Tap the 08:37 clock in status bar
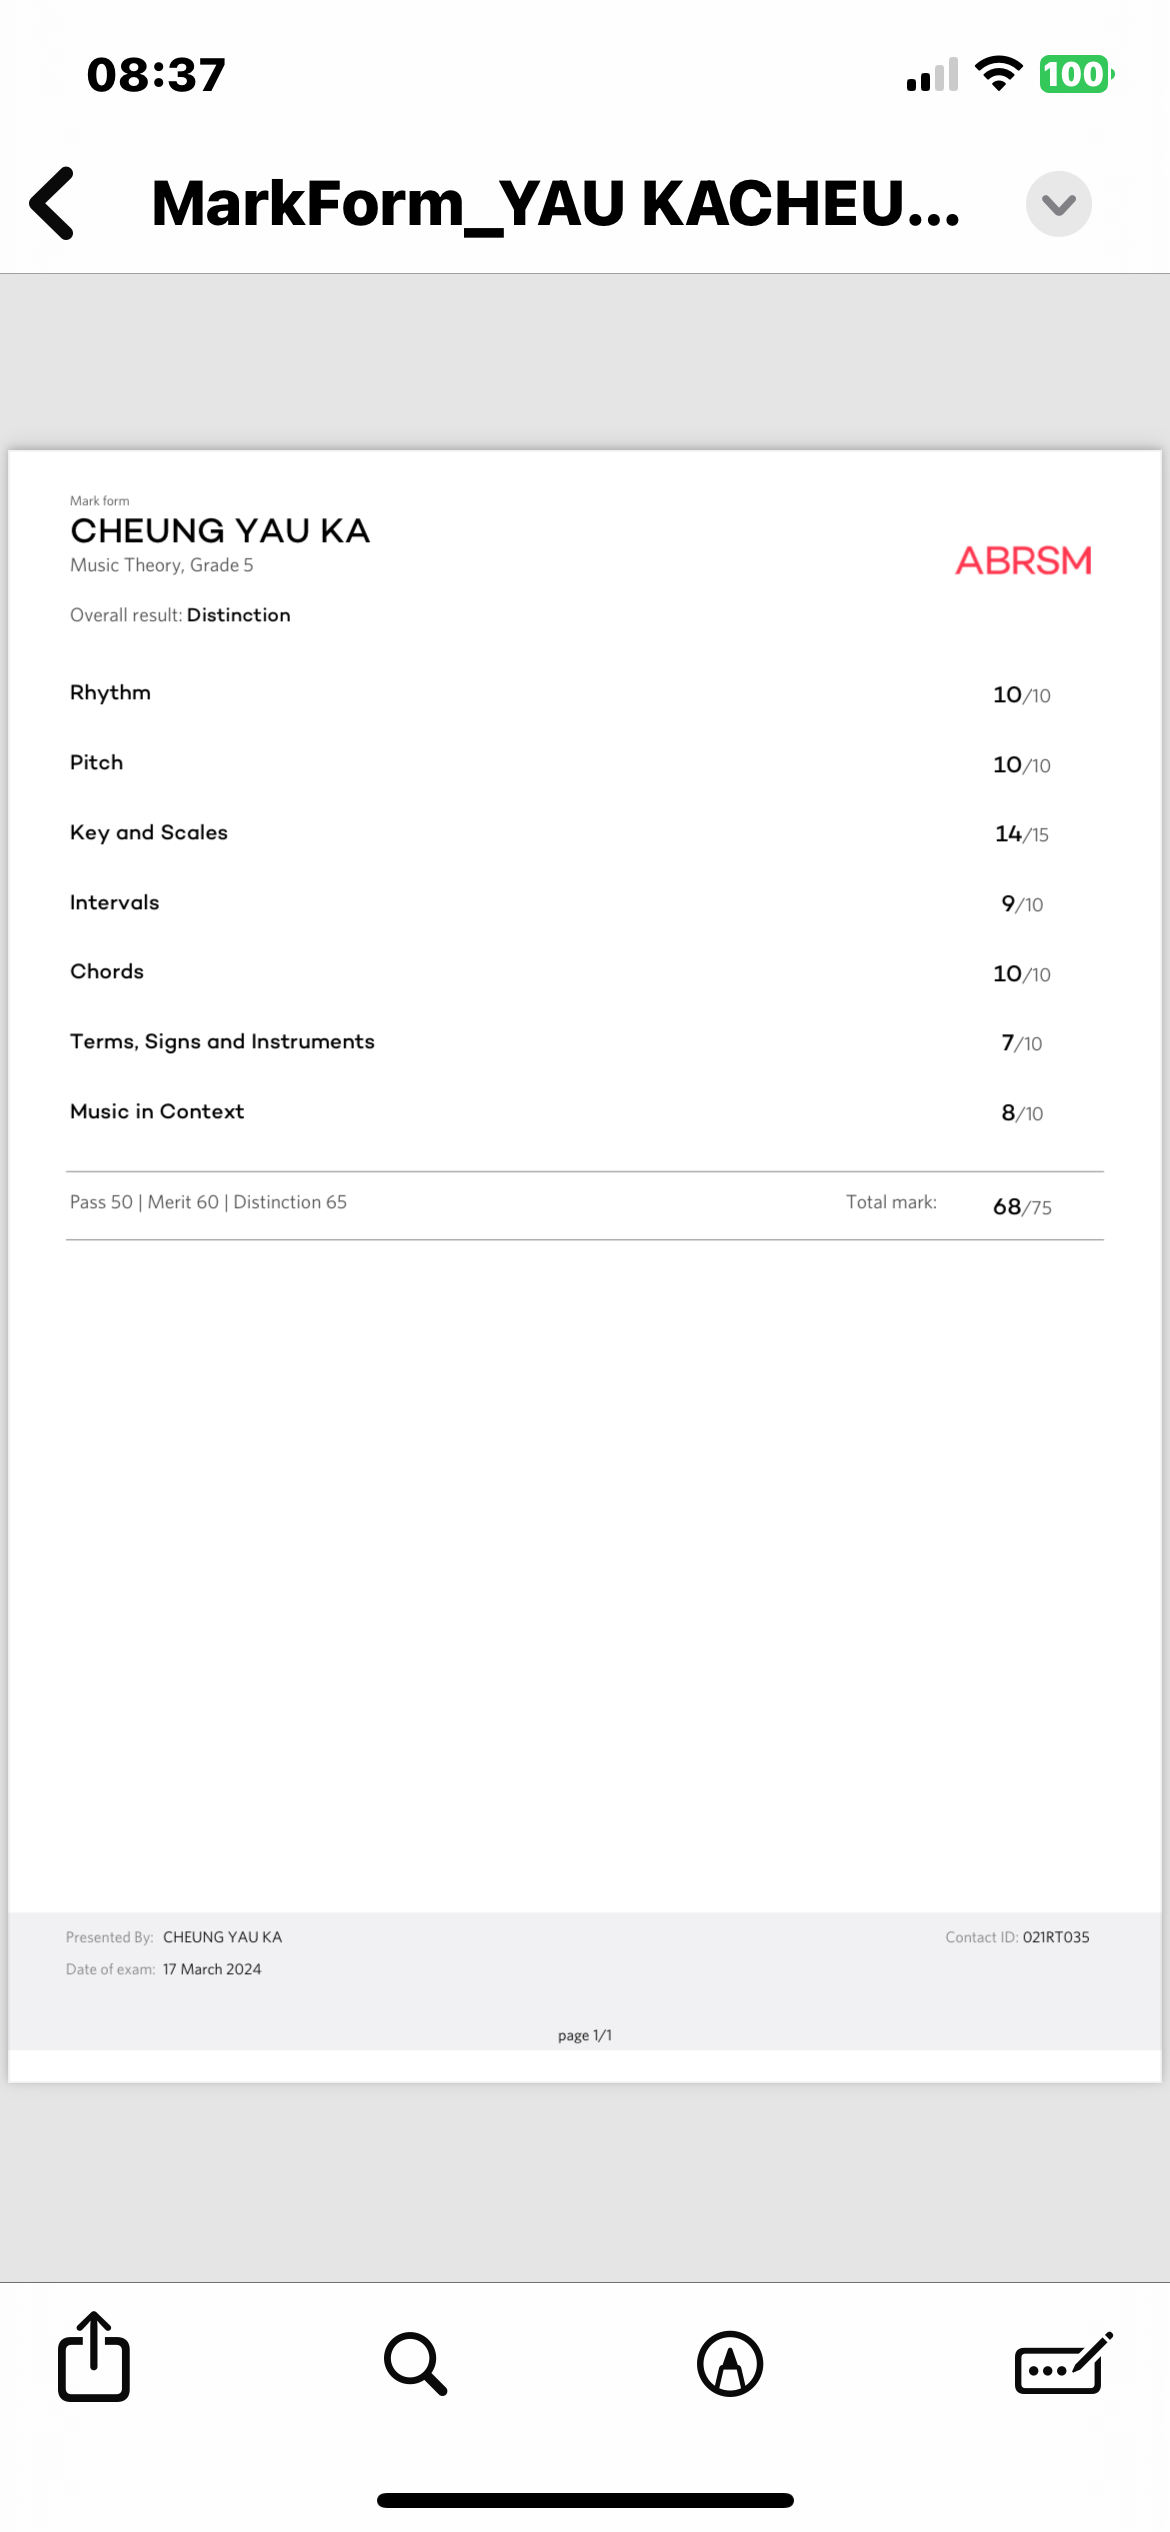The width and height of the screenshot is (1170, 2532). click(x=156, y=75)
